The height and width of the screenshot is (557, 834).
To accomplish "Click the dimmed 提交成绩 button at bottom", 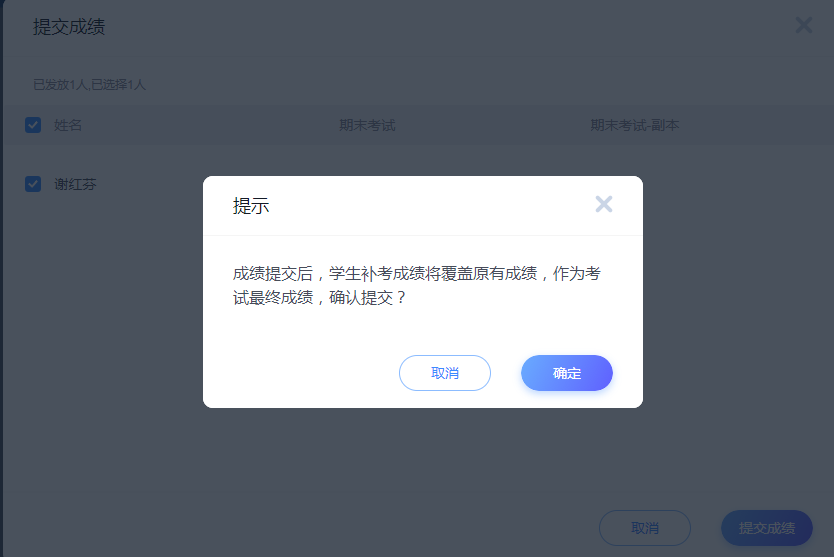I will pyautogui.click(x=766, y=528).
